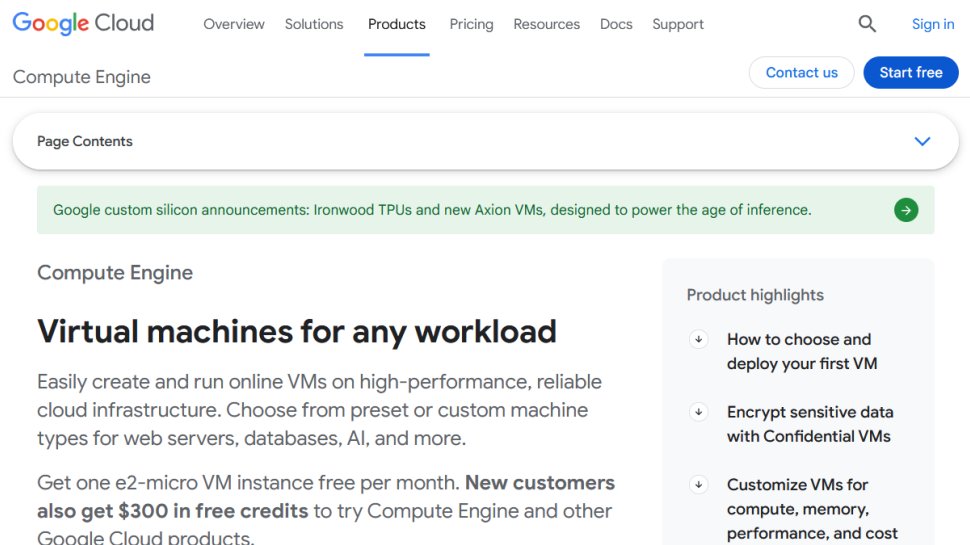The height and width of the screenshot is (545, 970).
Task: Click the Google Cloud logo
Action: tap(83, 24)
